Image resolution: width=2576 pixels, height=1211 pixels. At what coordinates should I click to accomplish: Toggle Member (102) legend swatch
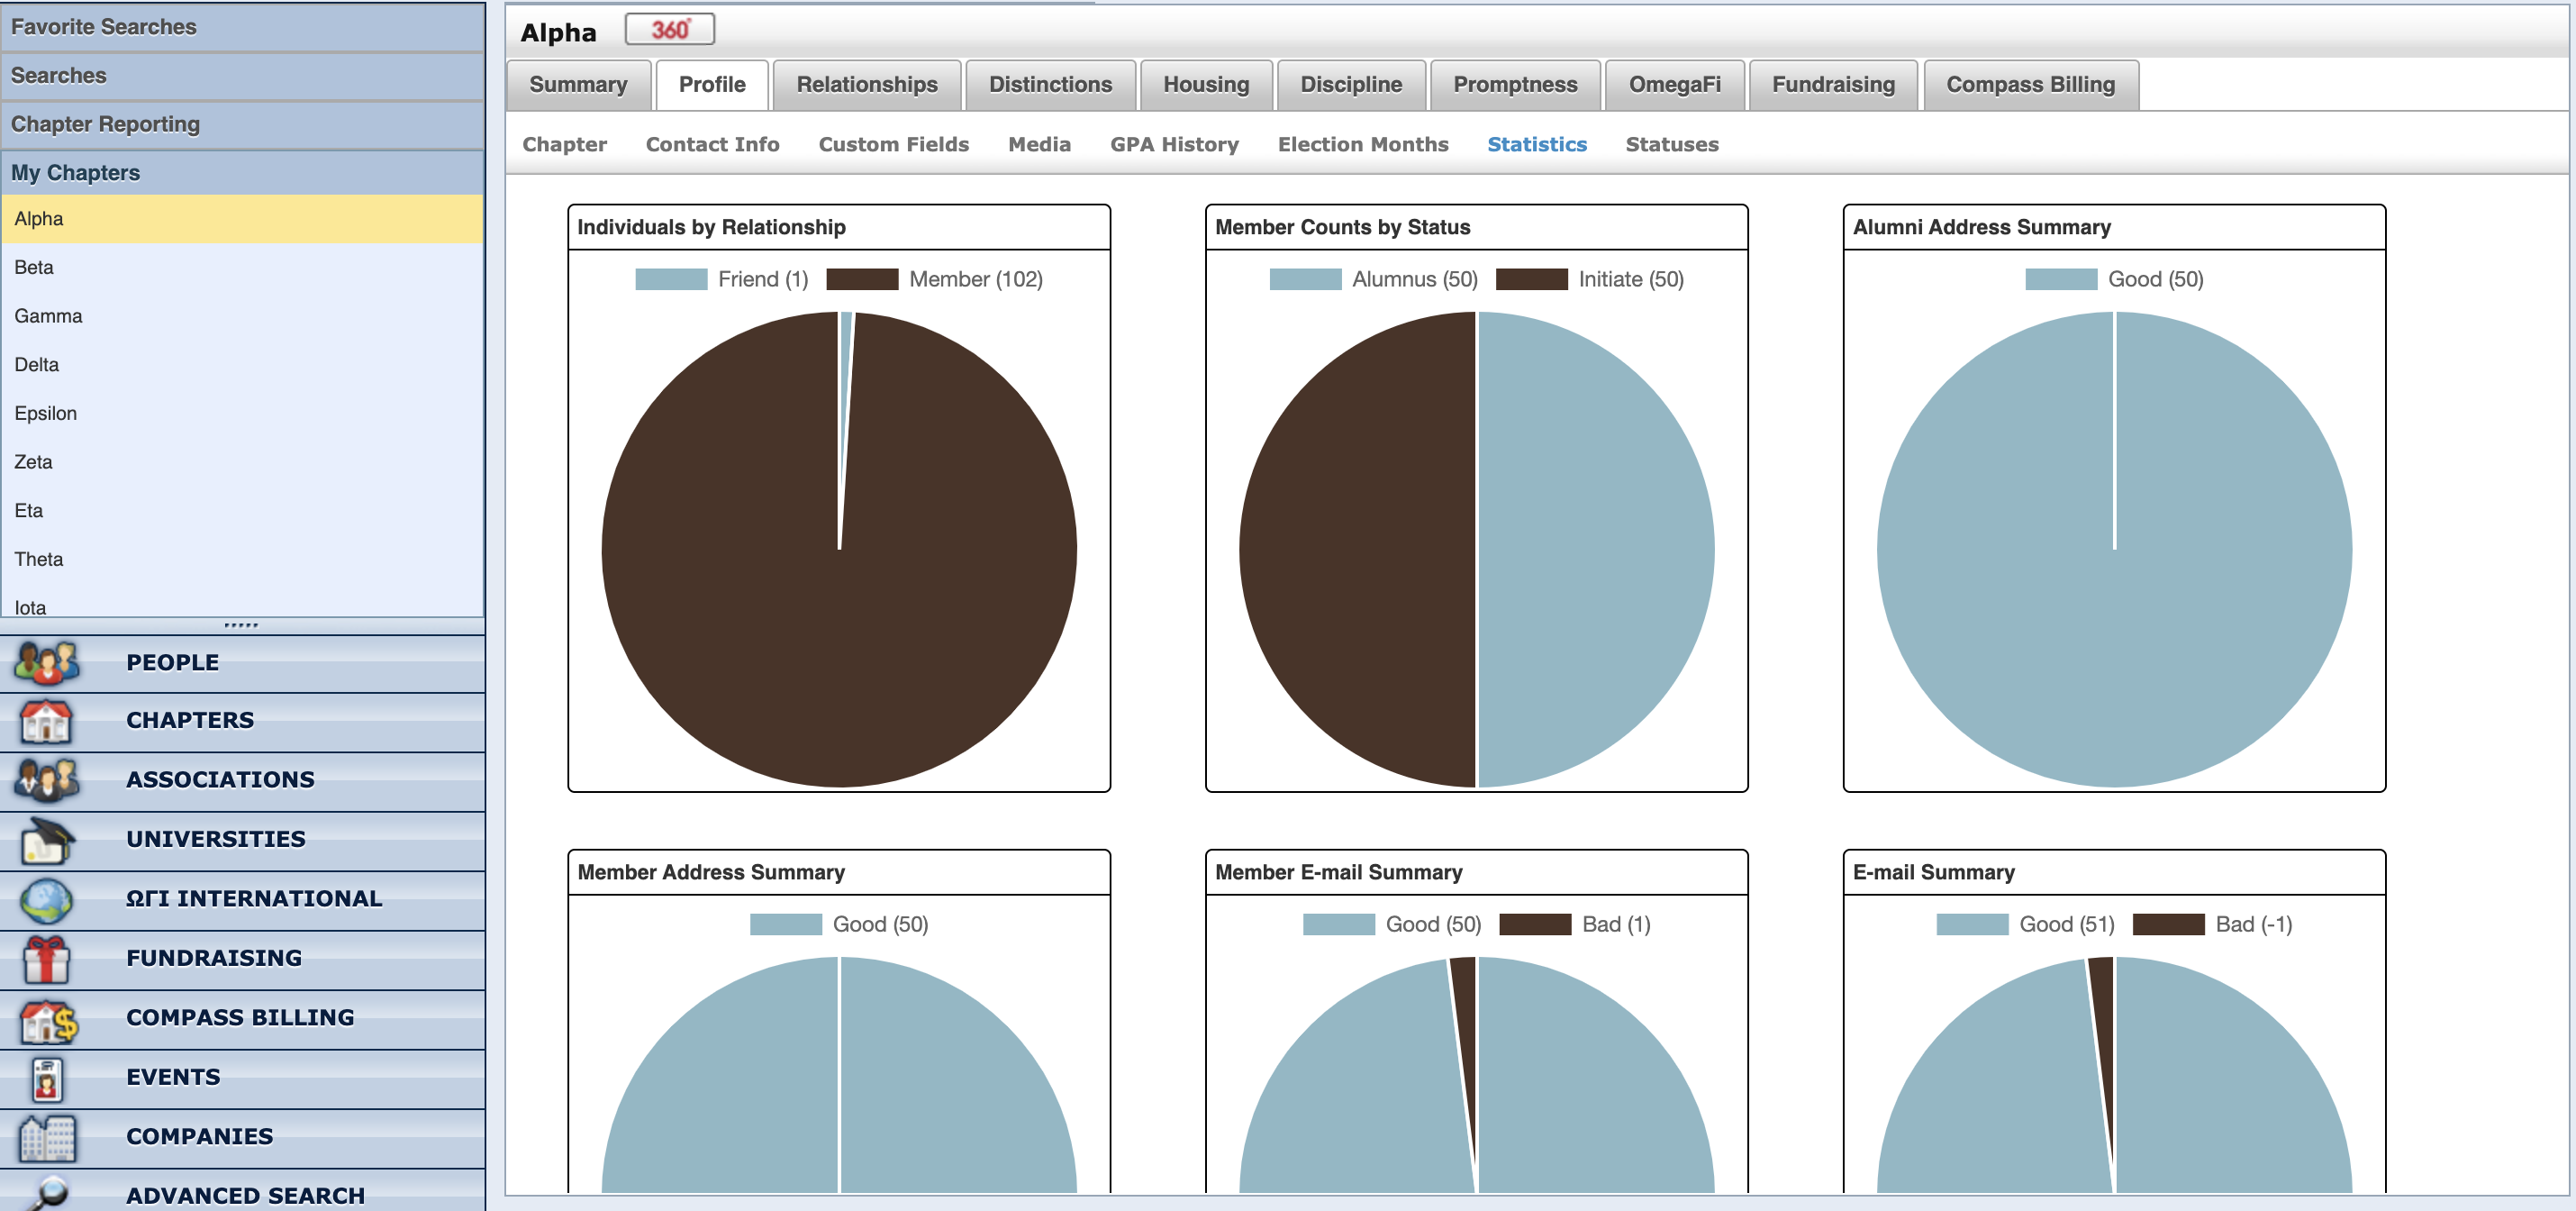point(862,279)
